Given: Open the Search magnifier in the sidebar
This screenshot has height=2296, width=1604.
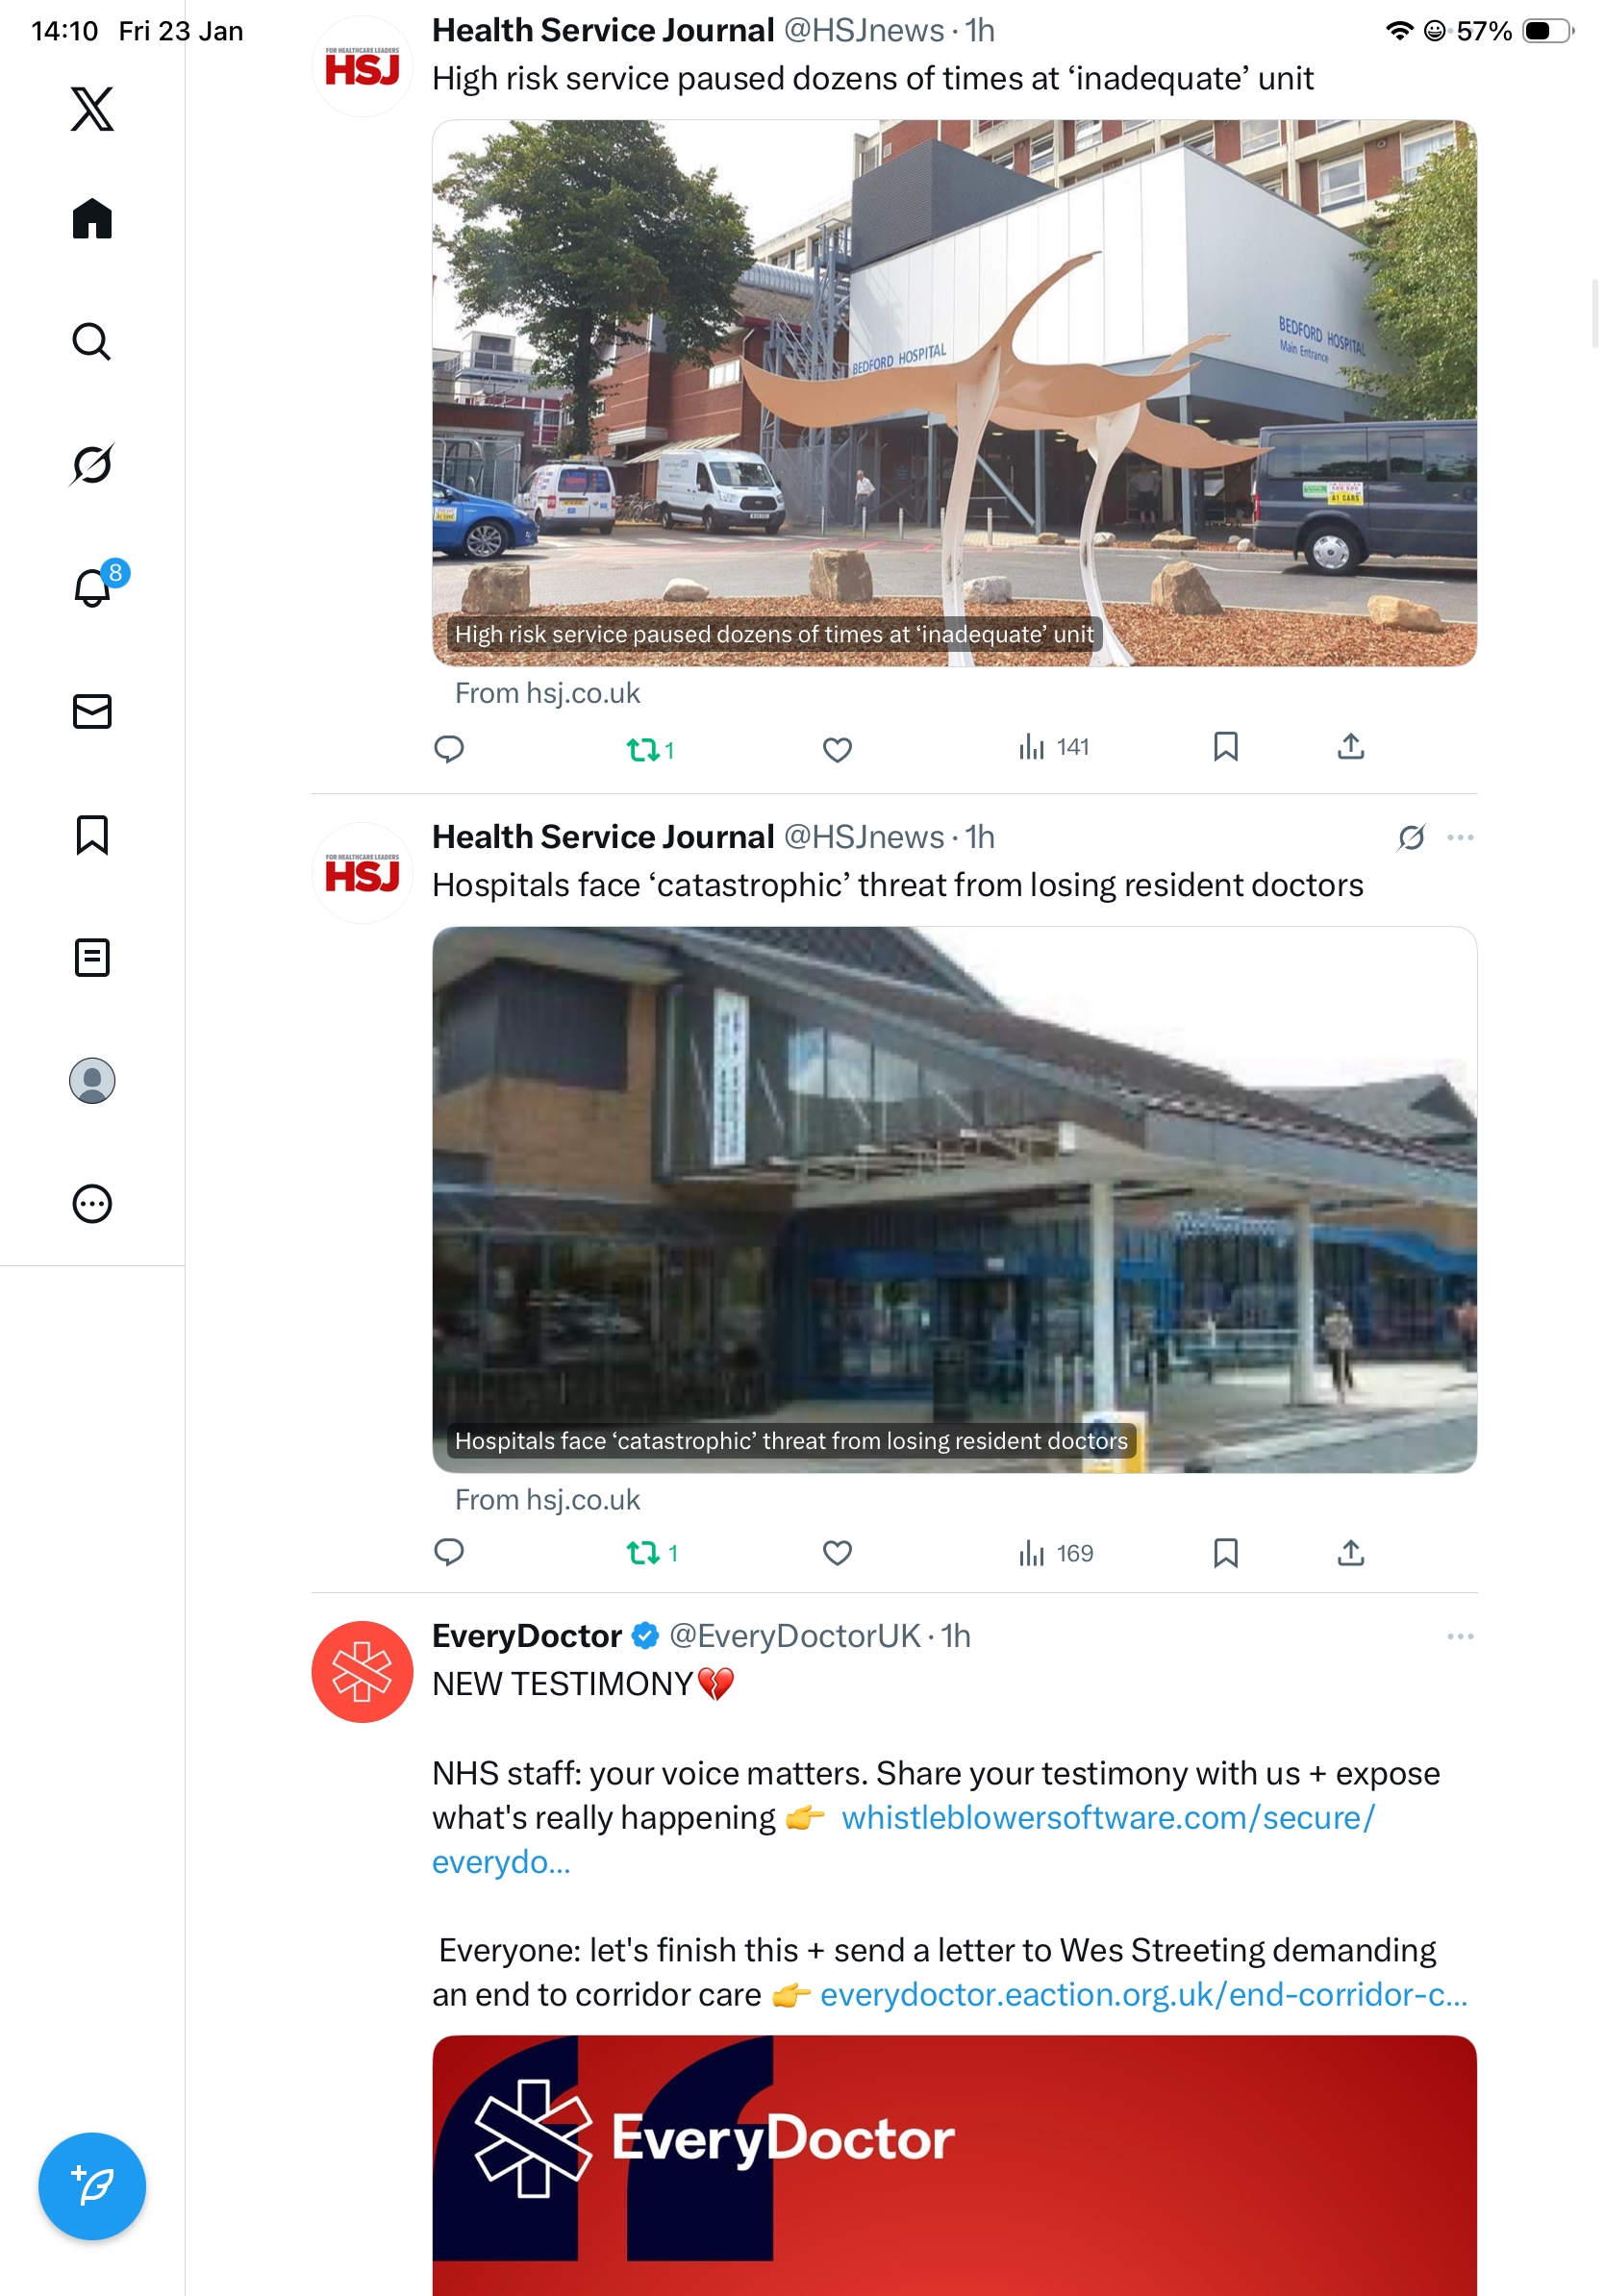Looking at the screenshot, I should tap(92, 341).
